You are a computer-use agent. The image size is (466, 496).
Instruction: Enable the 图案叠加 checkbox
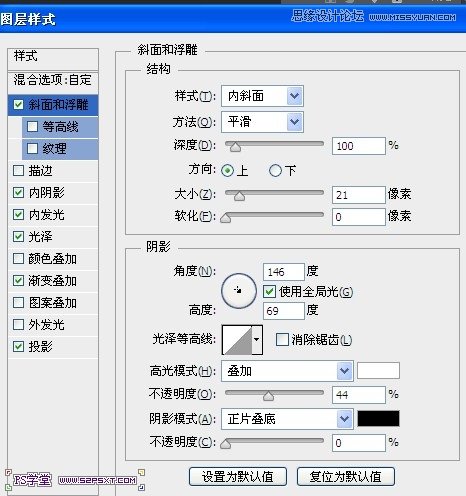tap(18, 303)
